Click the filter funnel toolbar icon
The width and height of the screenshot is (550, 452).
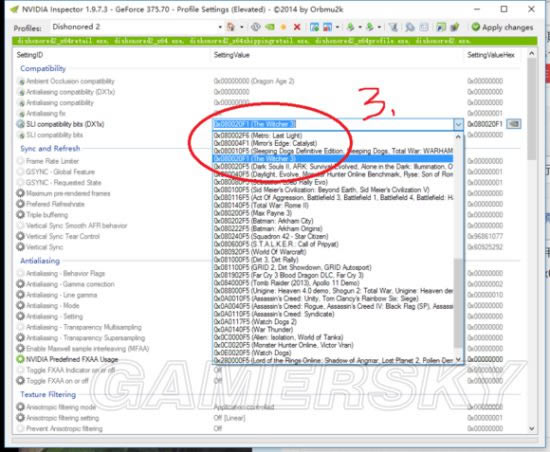tap(394, 27)
